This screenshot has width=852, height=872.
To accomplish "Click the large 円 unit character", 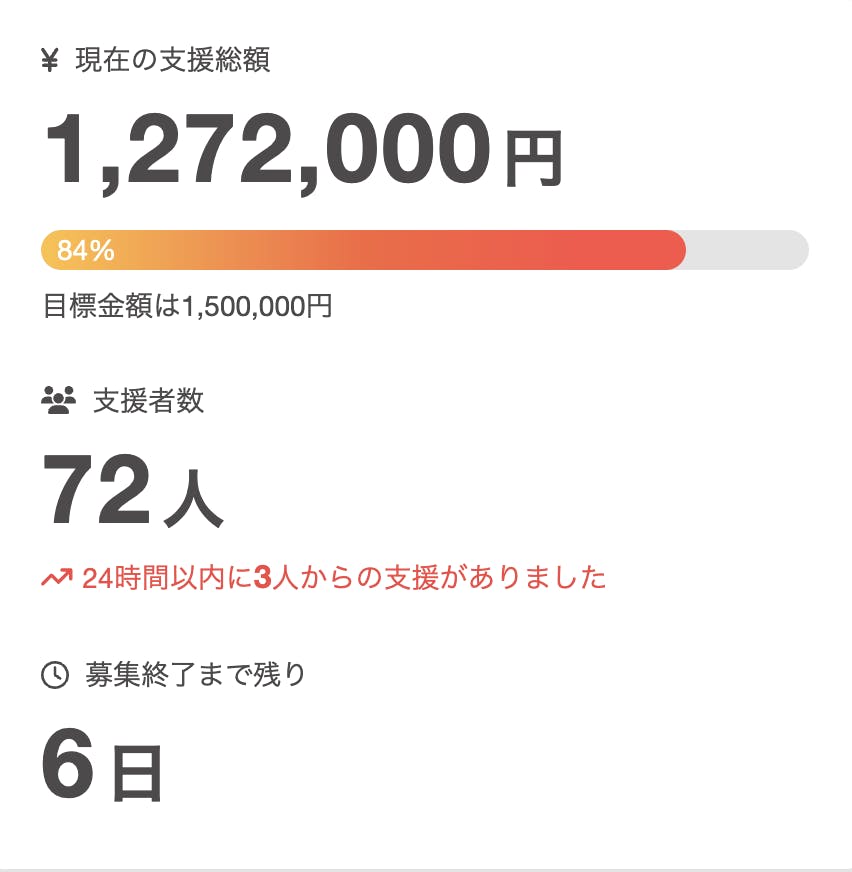I will pos(533,160).
